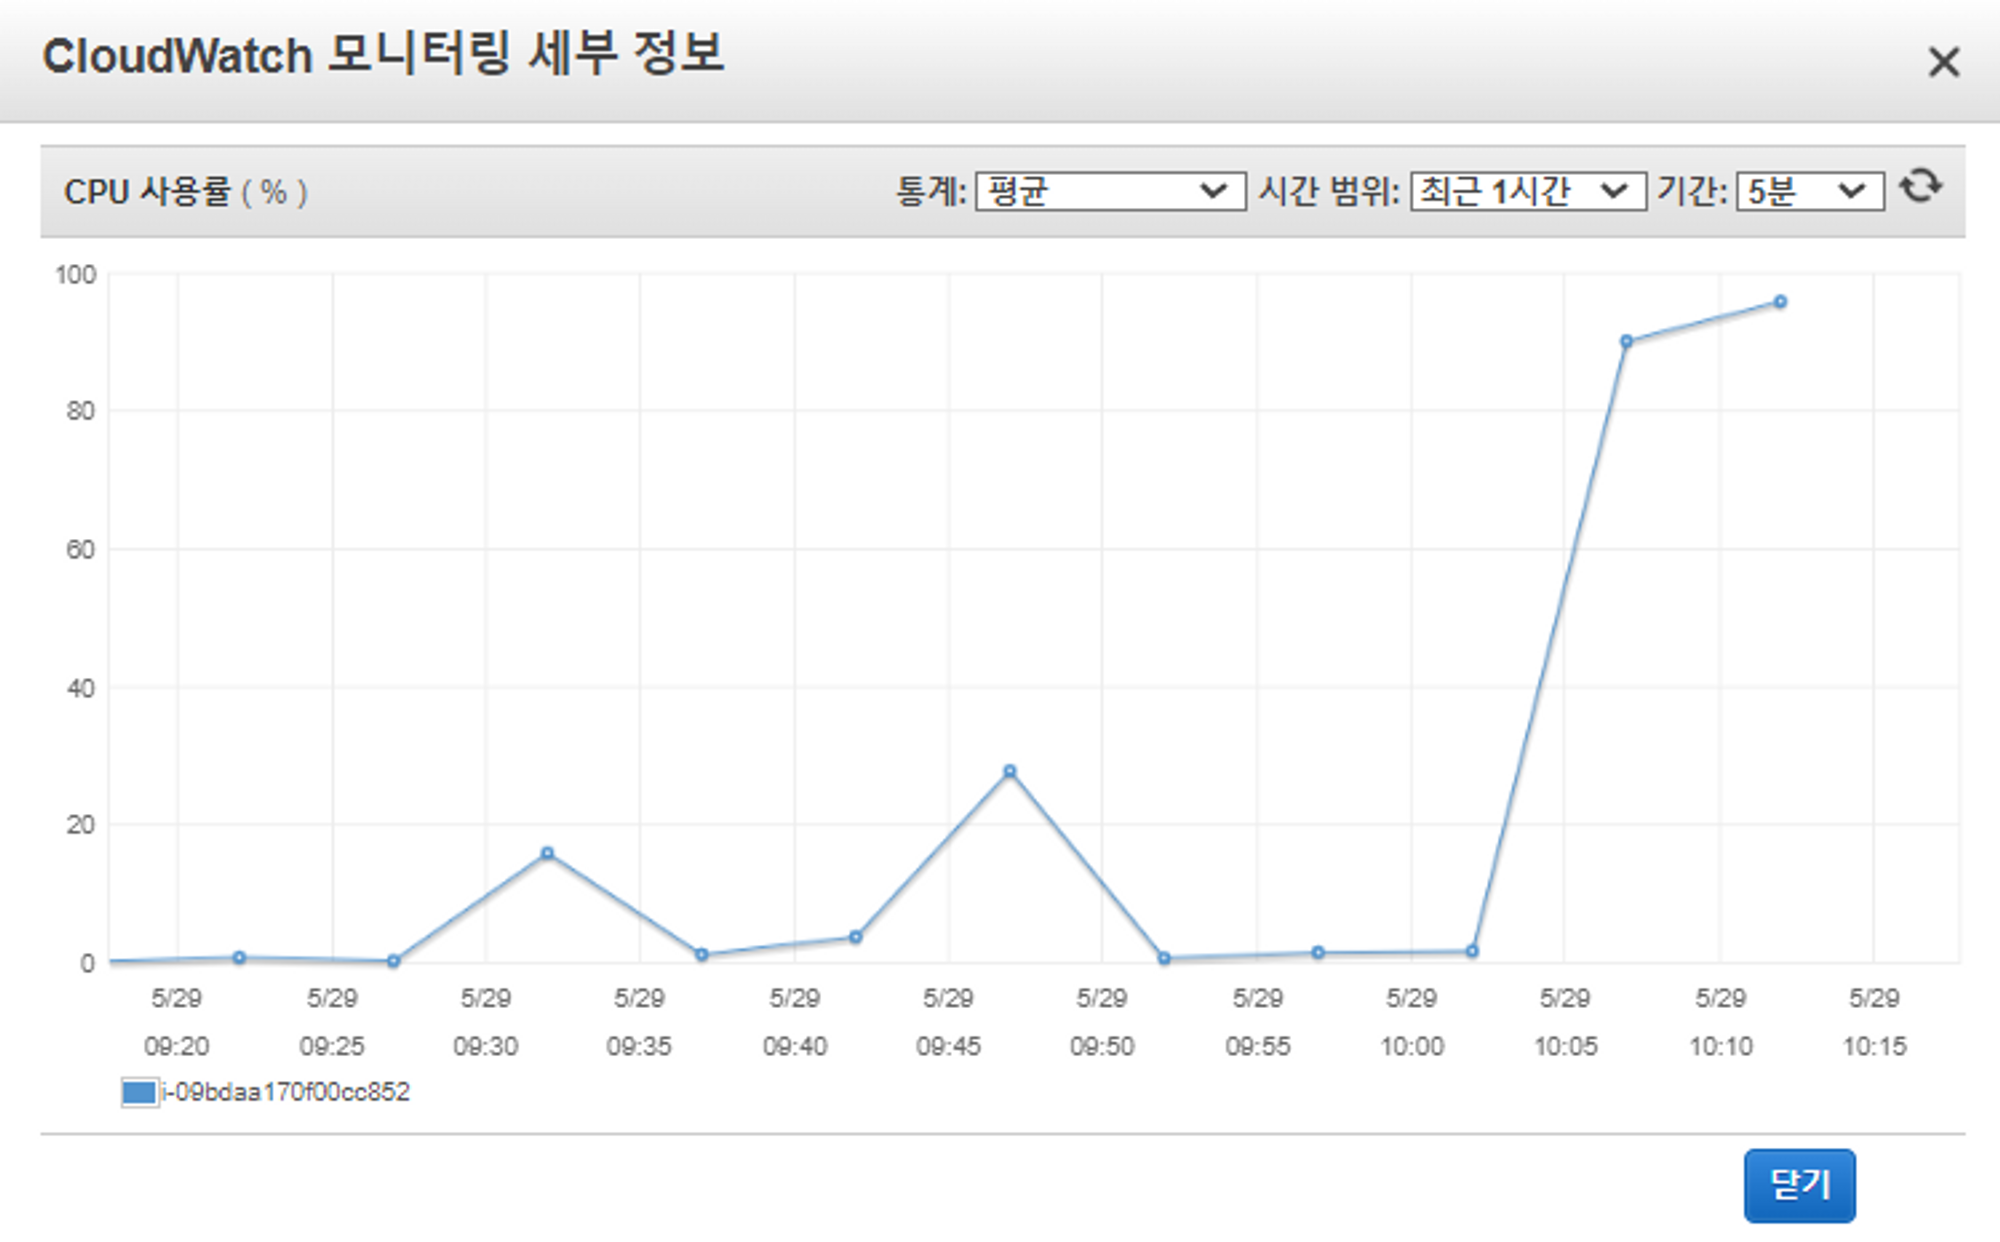Click the blue 닫기 button

(1799, 1186)
